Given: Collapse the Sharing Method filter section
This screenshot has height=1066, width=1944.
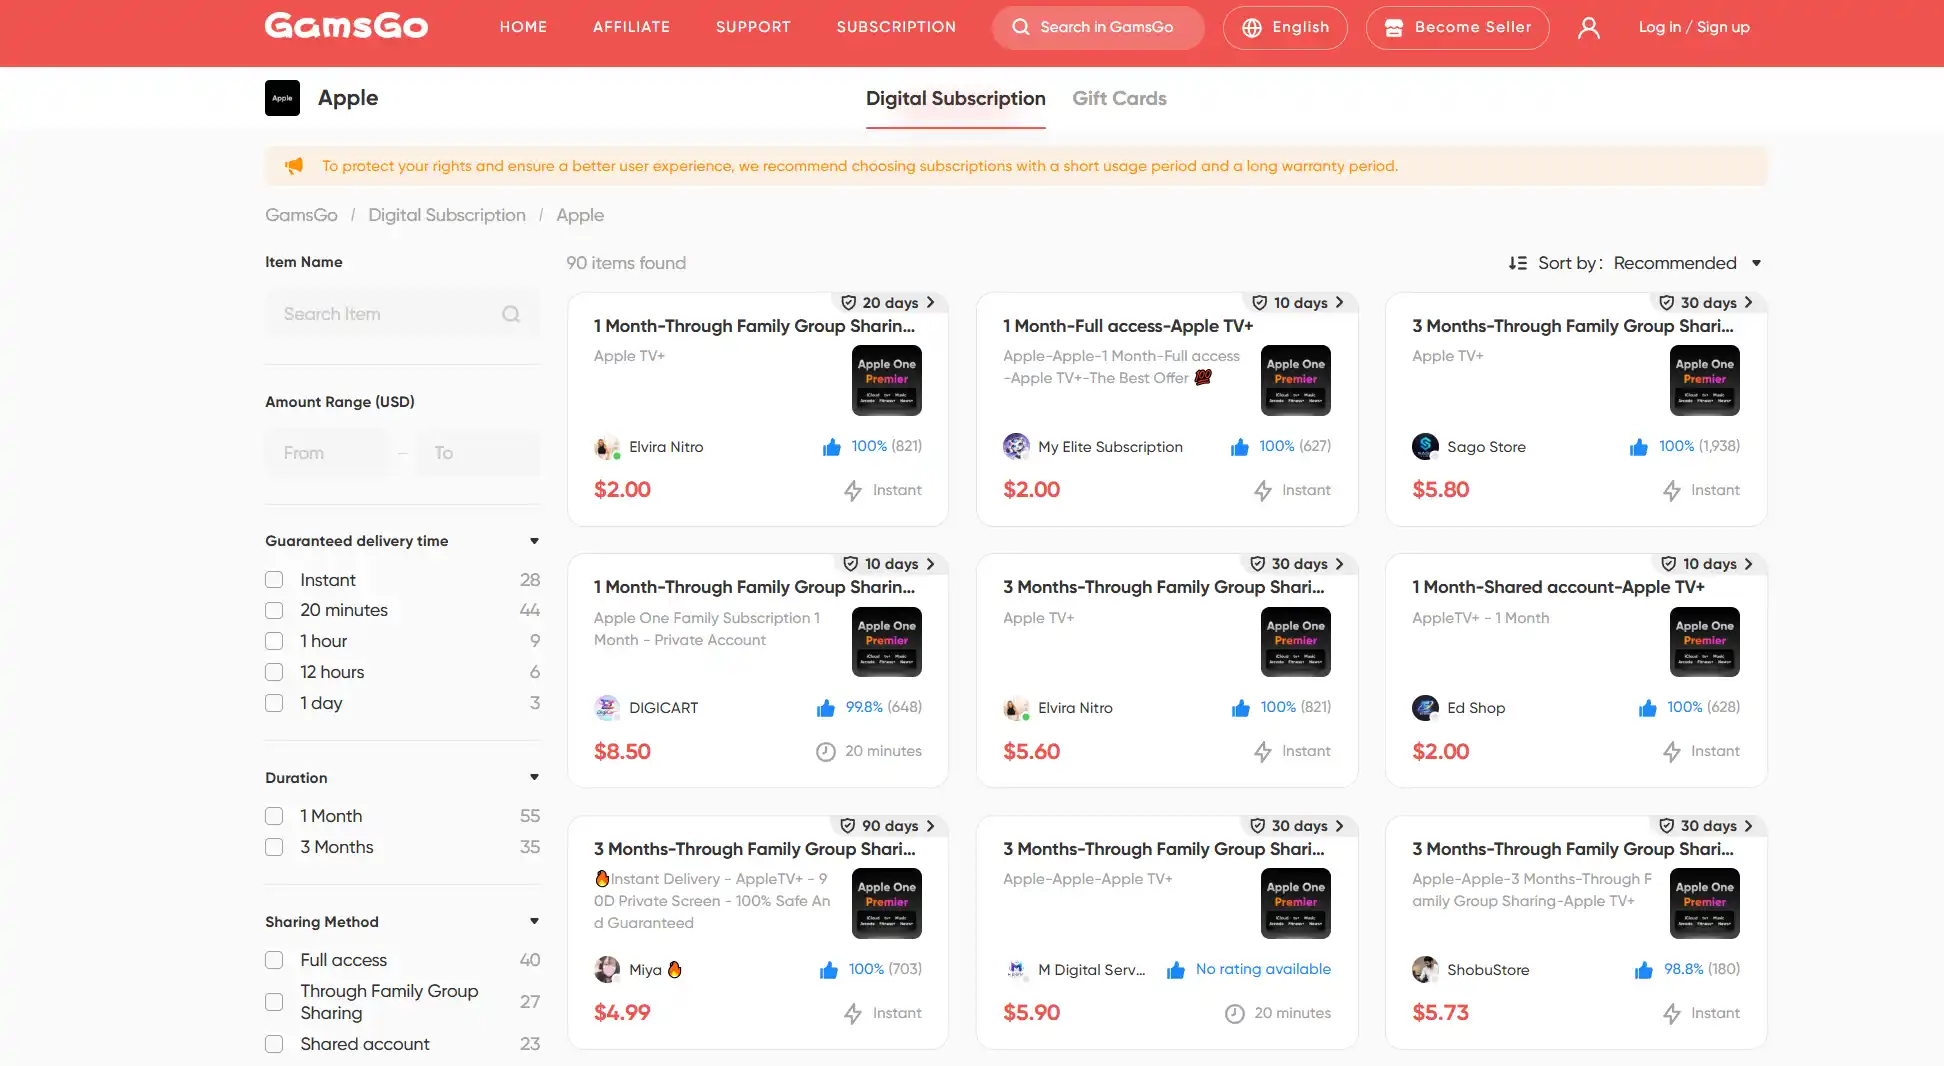Looking at the screenshot, I should coord(534,921).
